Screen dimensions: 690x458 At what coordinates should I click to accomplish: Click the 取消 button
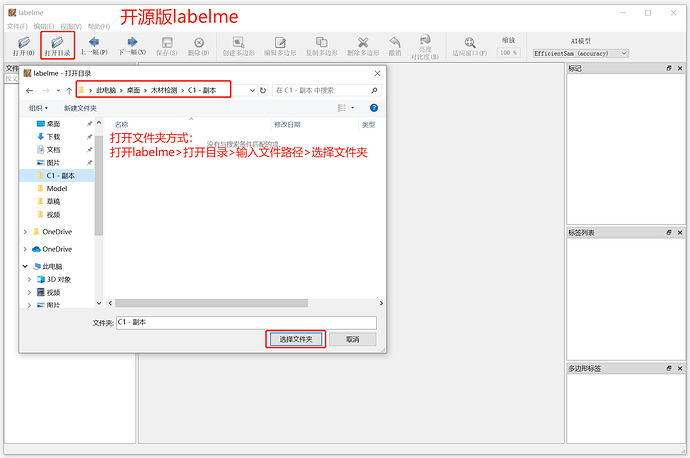click(x=352, y=339)
